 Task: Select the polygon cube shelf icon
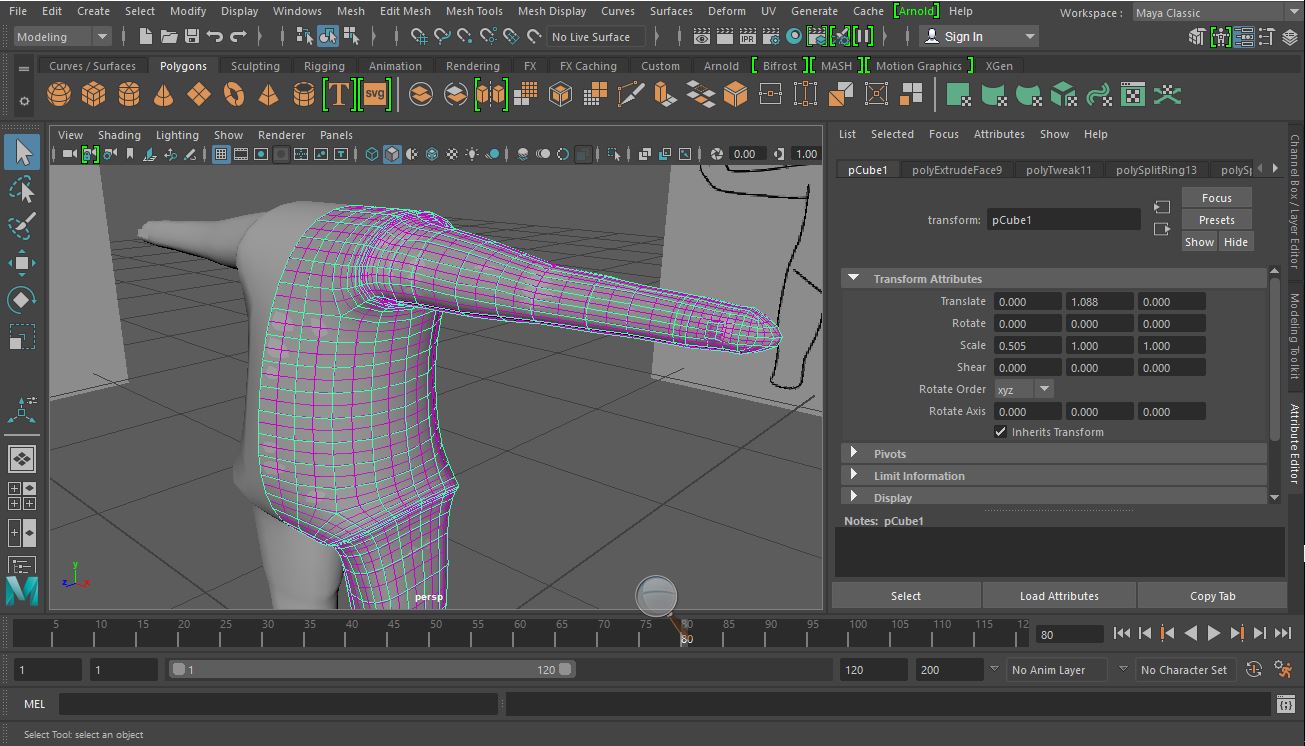92,93
